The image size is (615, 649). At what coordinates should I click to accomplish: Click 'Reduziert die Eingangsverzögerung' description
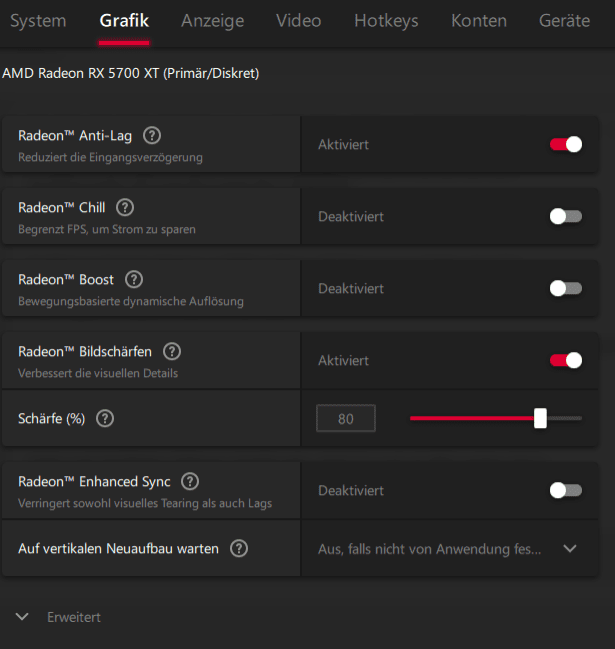111,158
